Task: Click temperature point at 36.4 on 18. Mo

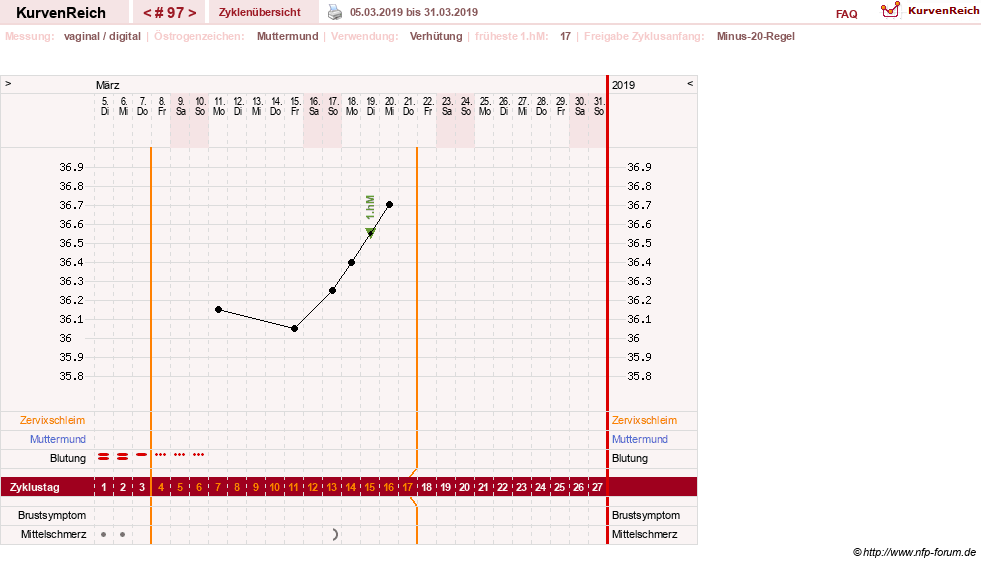Action: click(352, 262)
